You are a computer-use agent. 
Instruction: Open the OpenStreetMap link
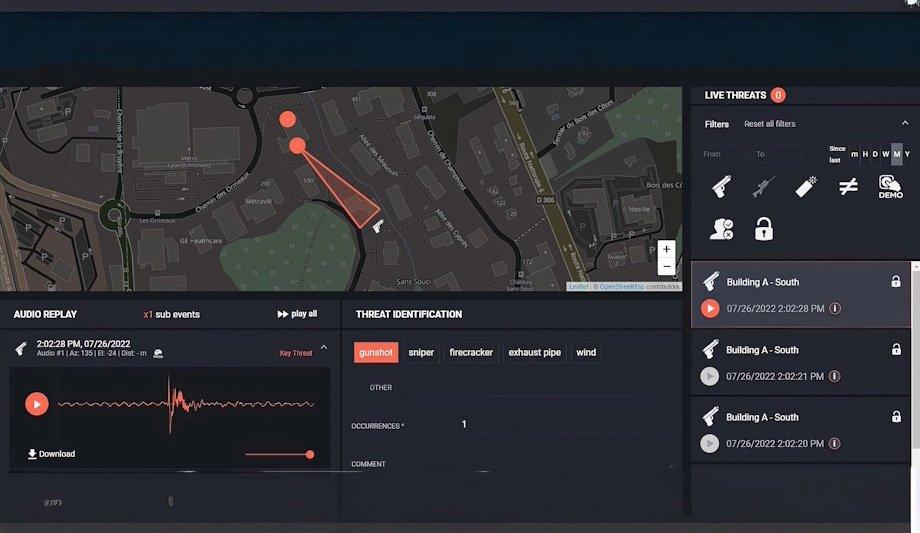point(621,286)
